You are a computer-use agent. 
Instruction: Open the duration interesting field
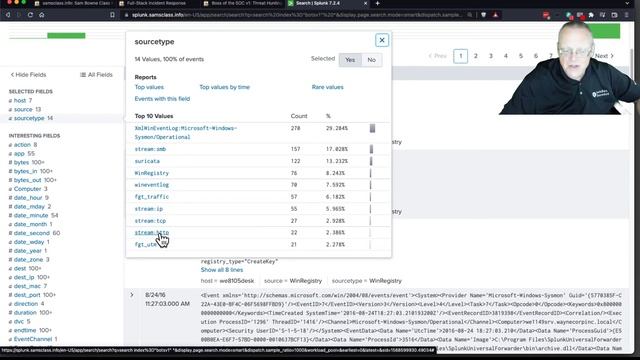click(25, 313)
